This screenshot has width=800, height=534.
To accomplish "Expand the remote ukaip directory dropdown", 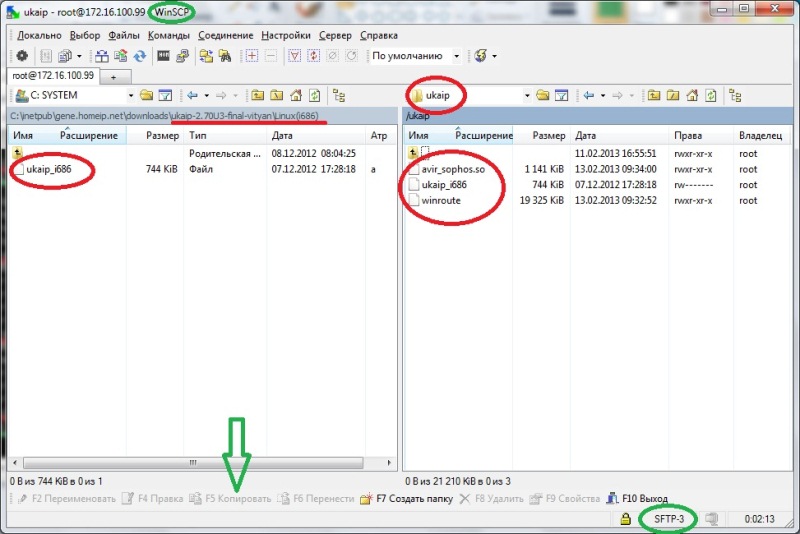I will click(526, 96).
